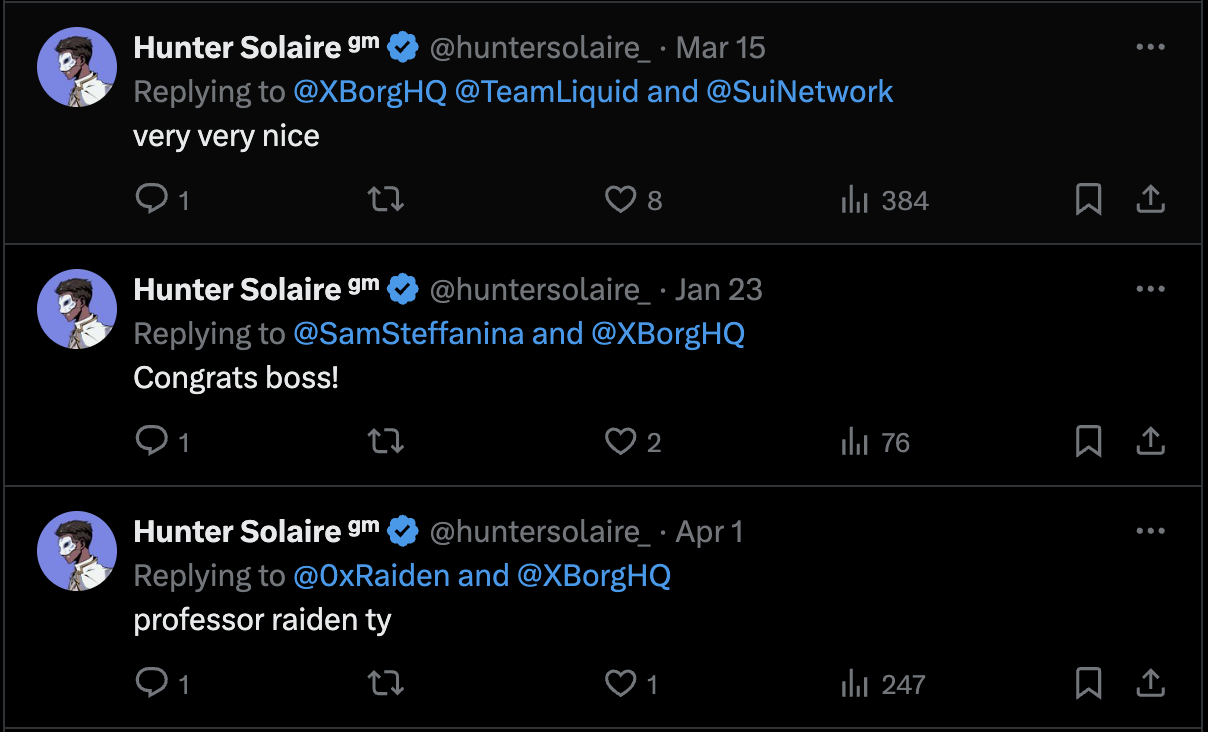Bookmark the "very very nice" tweet
This screenshot has height=732, width=1208.
[1088, 200]
